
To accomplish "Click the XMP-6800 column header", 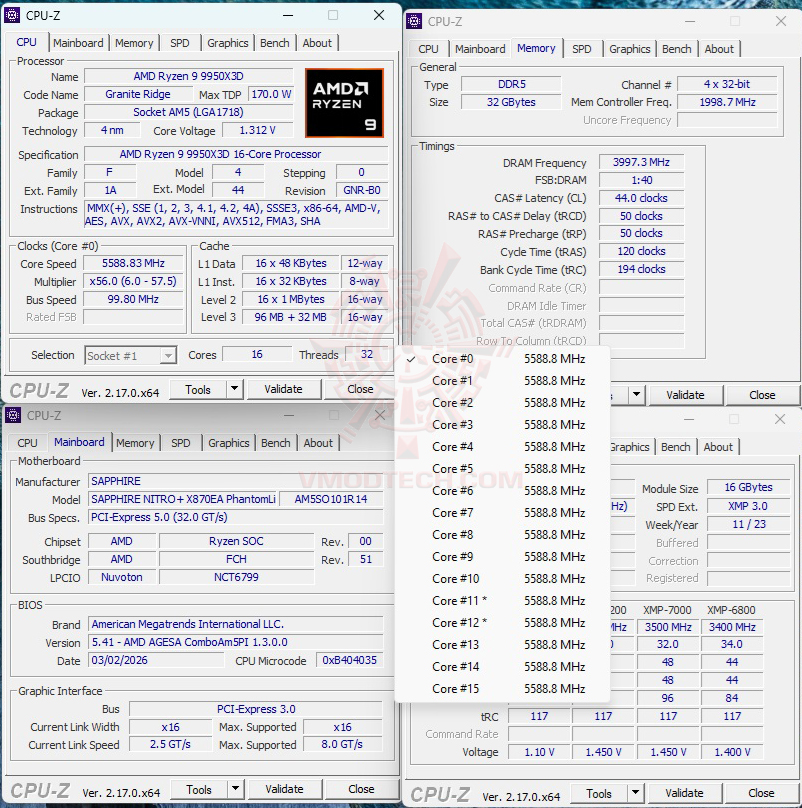I will click(731, 610).
